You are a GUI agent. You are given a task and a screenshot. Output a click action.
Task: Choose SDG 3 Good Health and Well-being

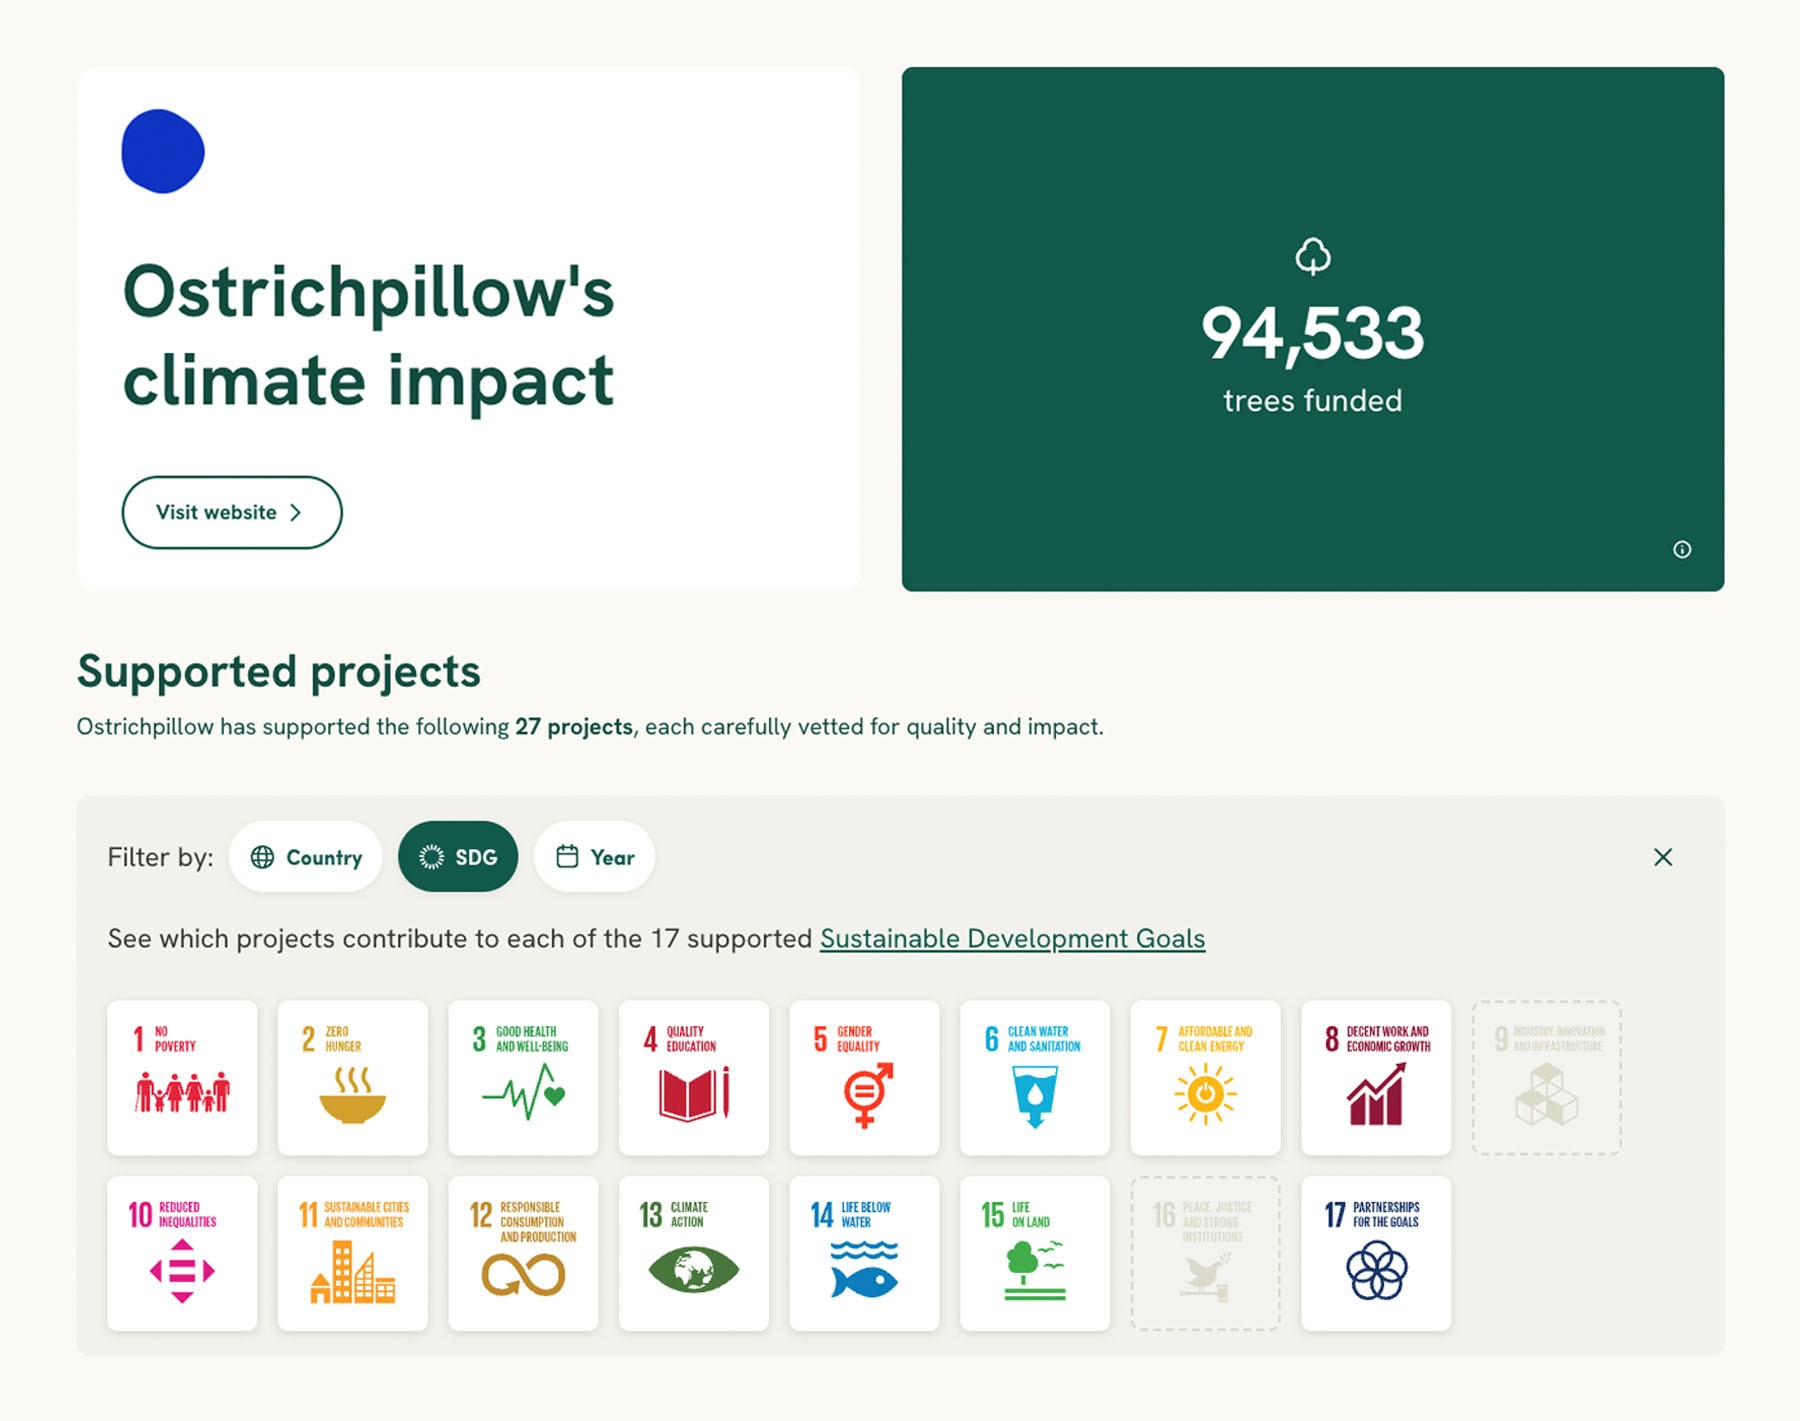[x=523, y=1077]
